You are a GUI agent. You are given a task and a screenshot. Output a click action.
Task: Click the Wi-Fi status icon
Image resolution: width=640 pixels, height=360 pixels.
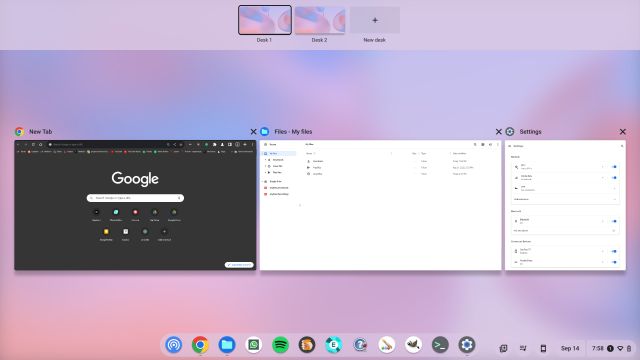click(x=620, y=348)
